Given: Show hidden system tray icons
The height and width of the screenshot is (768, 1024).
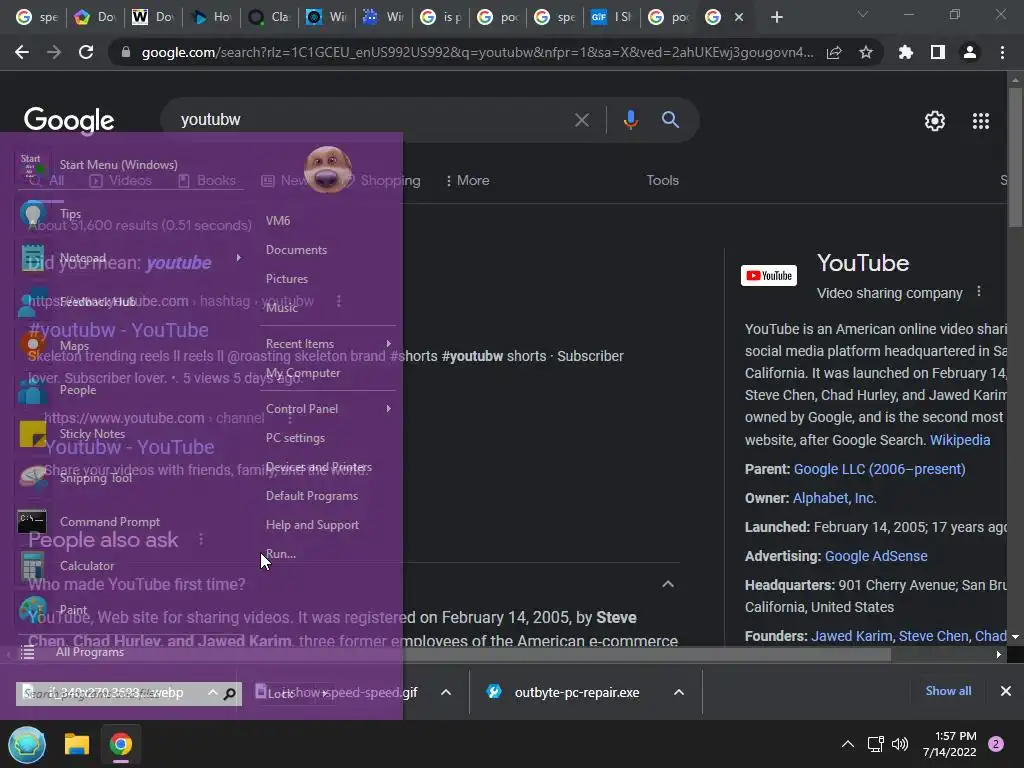Looking at the screenshot, I should [848, 744].
